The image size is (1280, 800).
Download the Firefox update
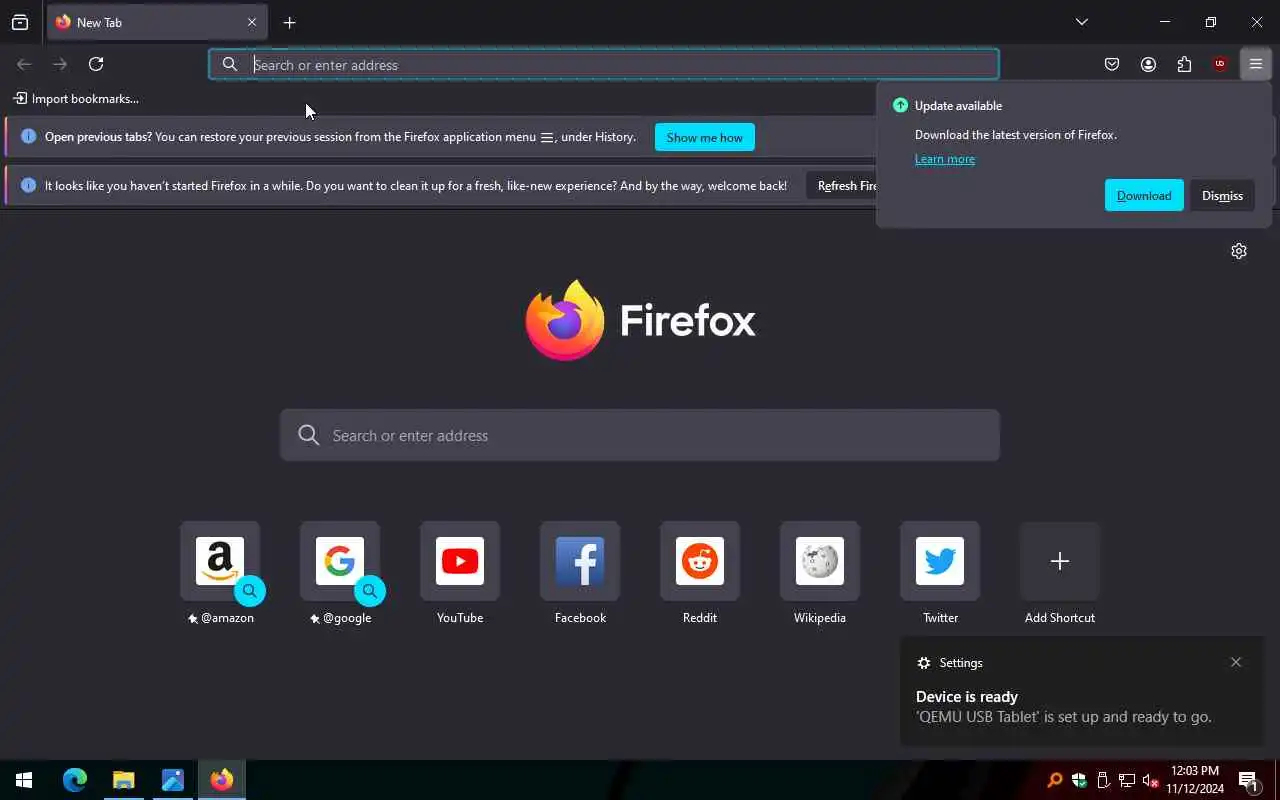tap(1144, 195)
